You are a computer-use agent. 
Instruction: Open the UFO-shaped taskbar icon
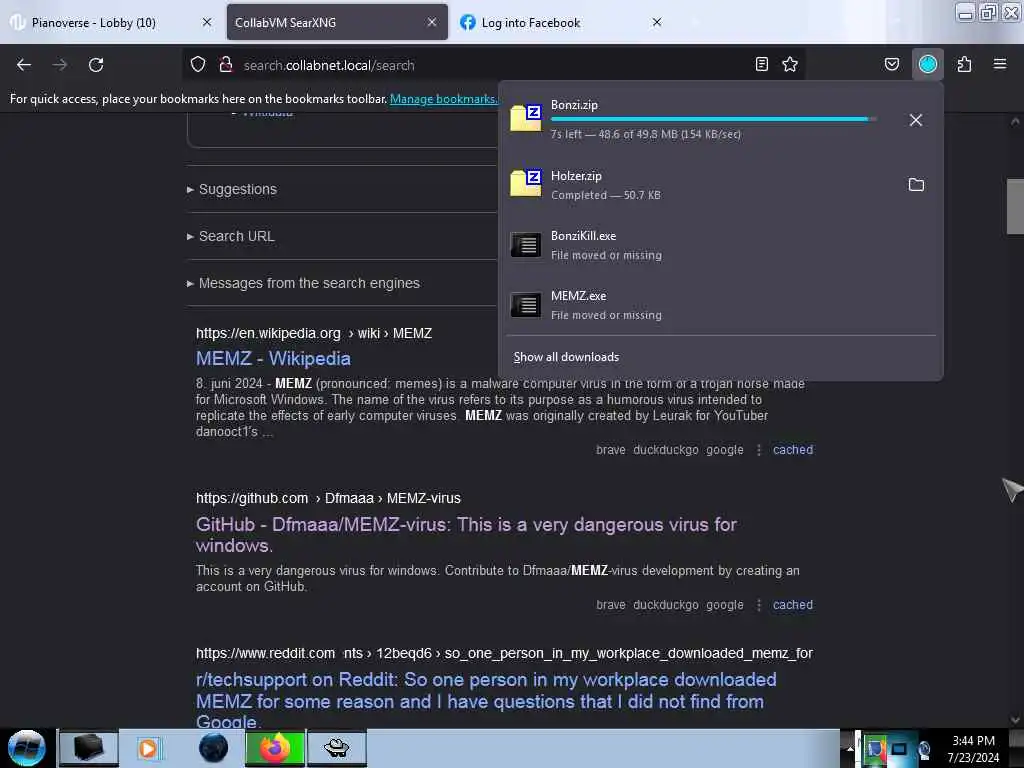(x=337, y=748)
